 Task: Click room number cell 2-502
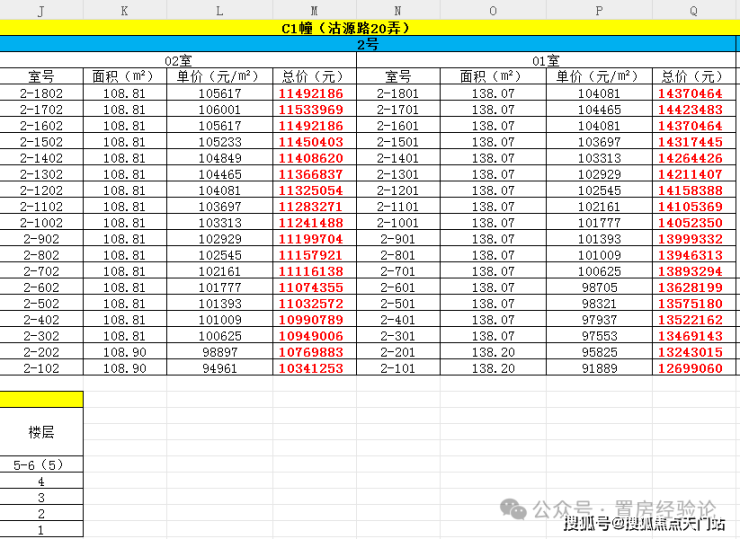pos(42,303)
